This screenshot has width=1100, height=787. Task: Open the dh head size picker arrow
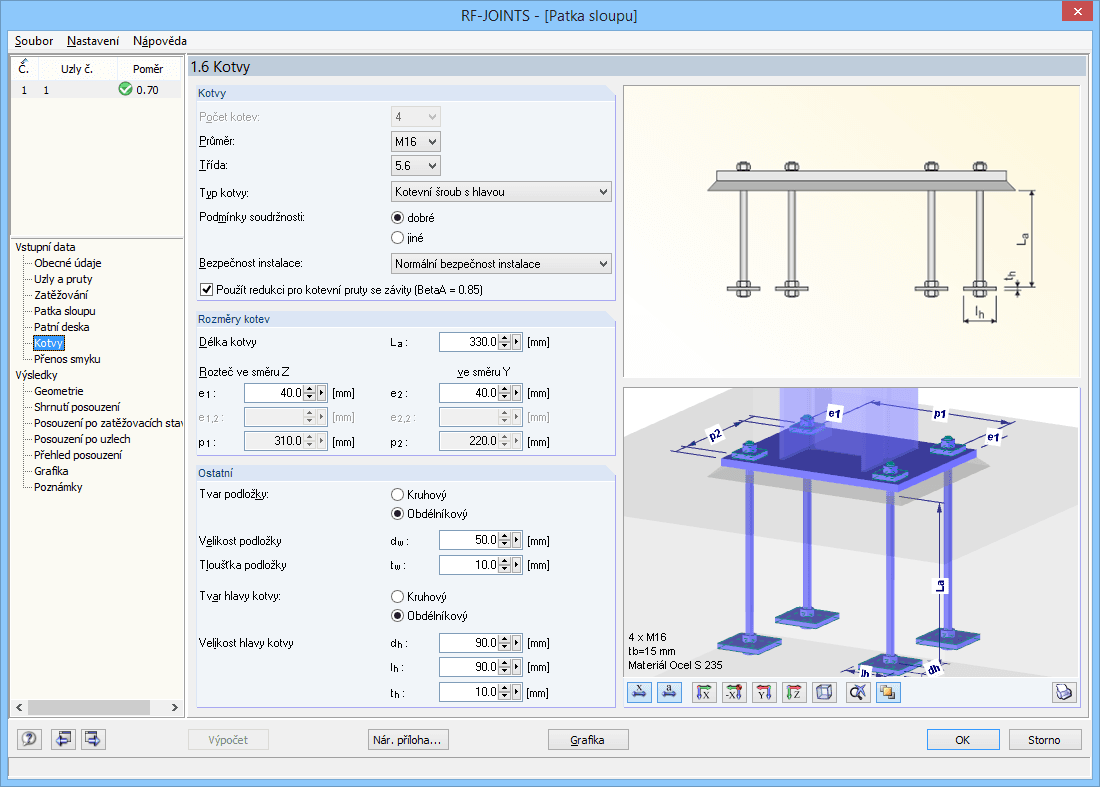[517, 643]
